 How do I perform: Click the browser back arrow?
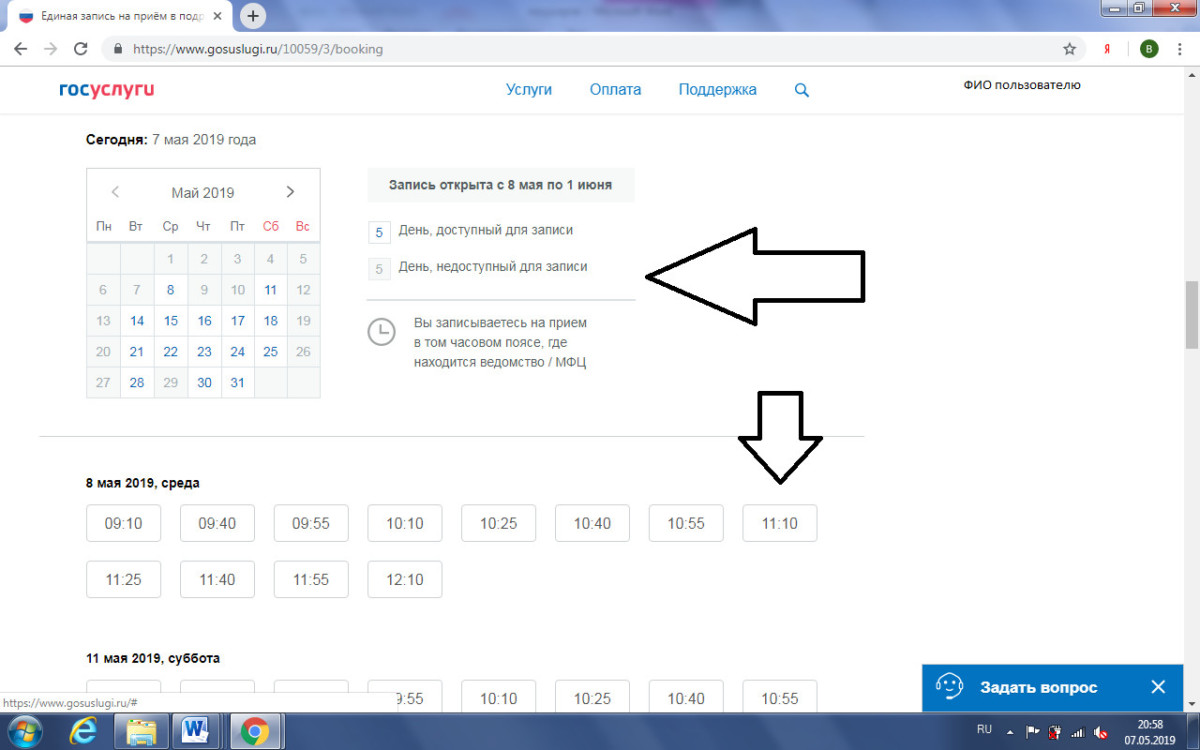pos(21,49)
